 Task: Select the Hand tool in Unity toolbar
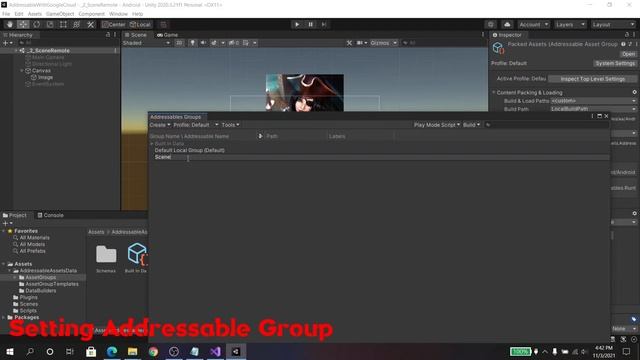10,24
